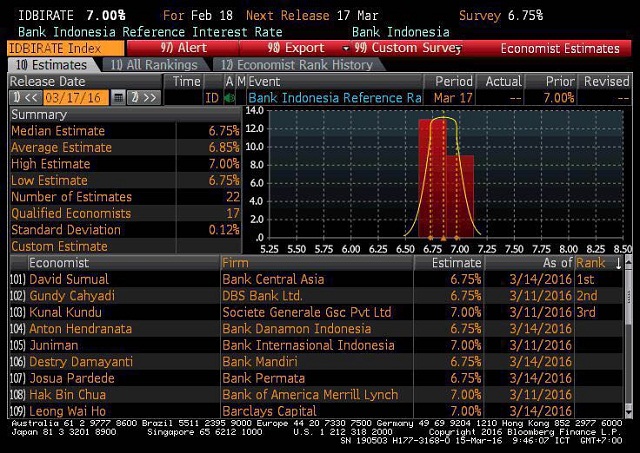This screenshot has width=640, height=453.
Task: Click the Rank column sort arrow
Action: pyautogui.click(x=618, y=263)
